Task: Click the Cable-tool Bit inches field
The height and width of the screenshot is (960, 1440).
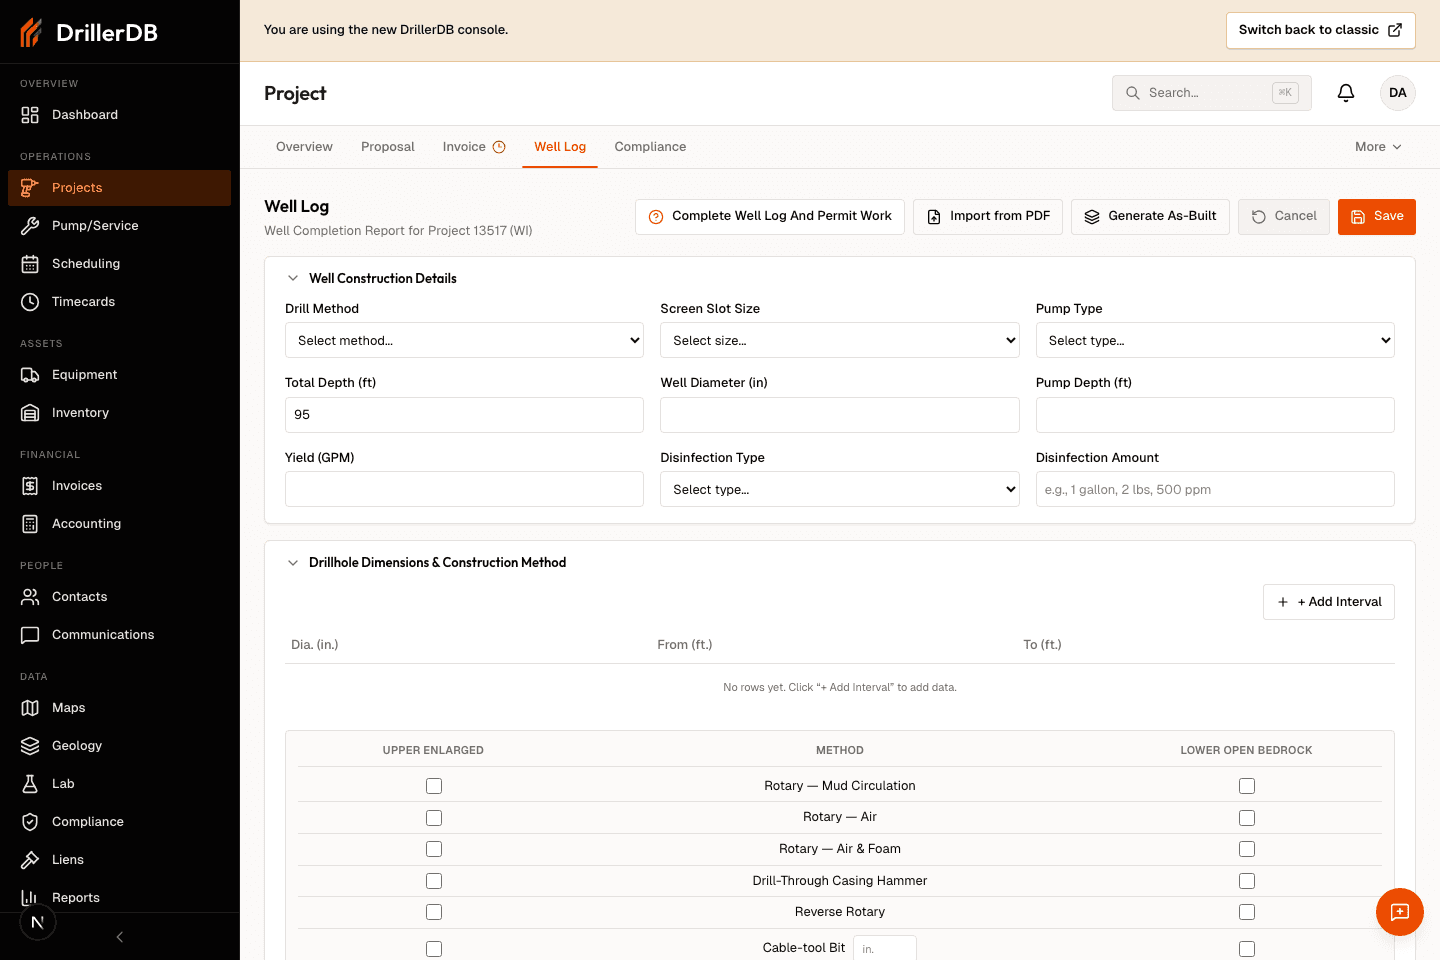Action: pos(885,948)
